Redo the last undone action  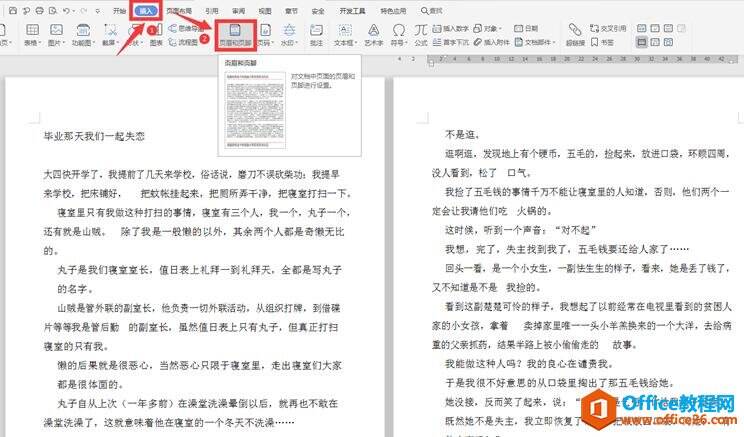[x=84, y=10]
